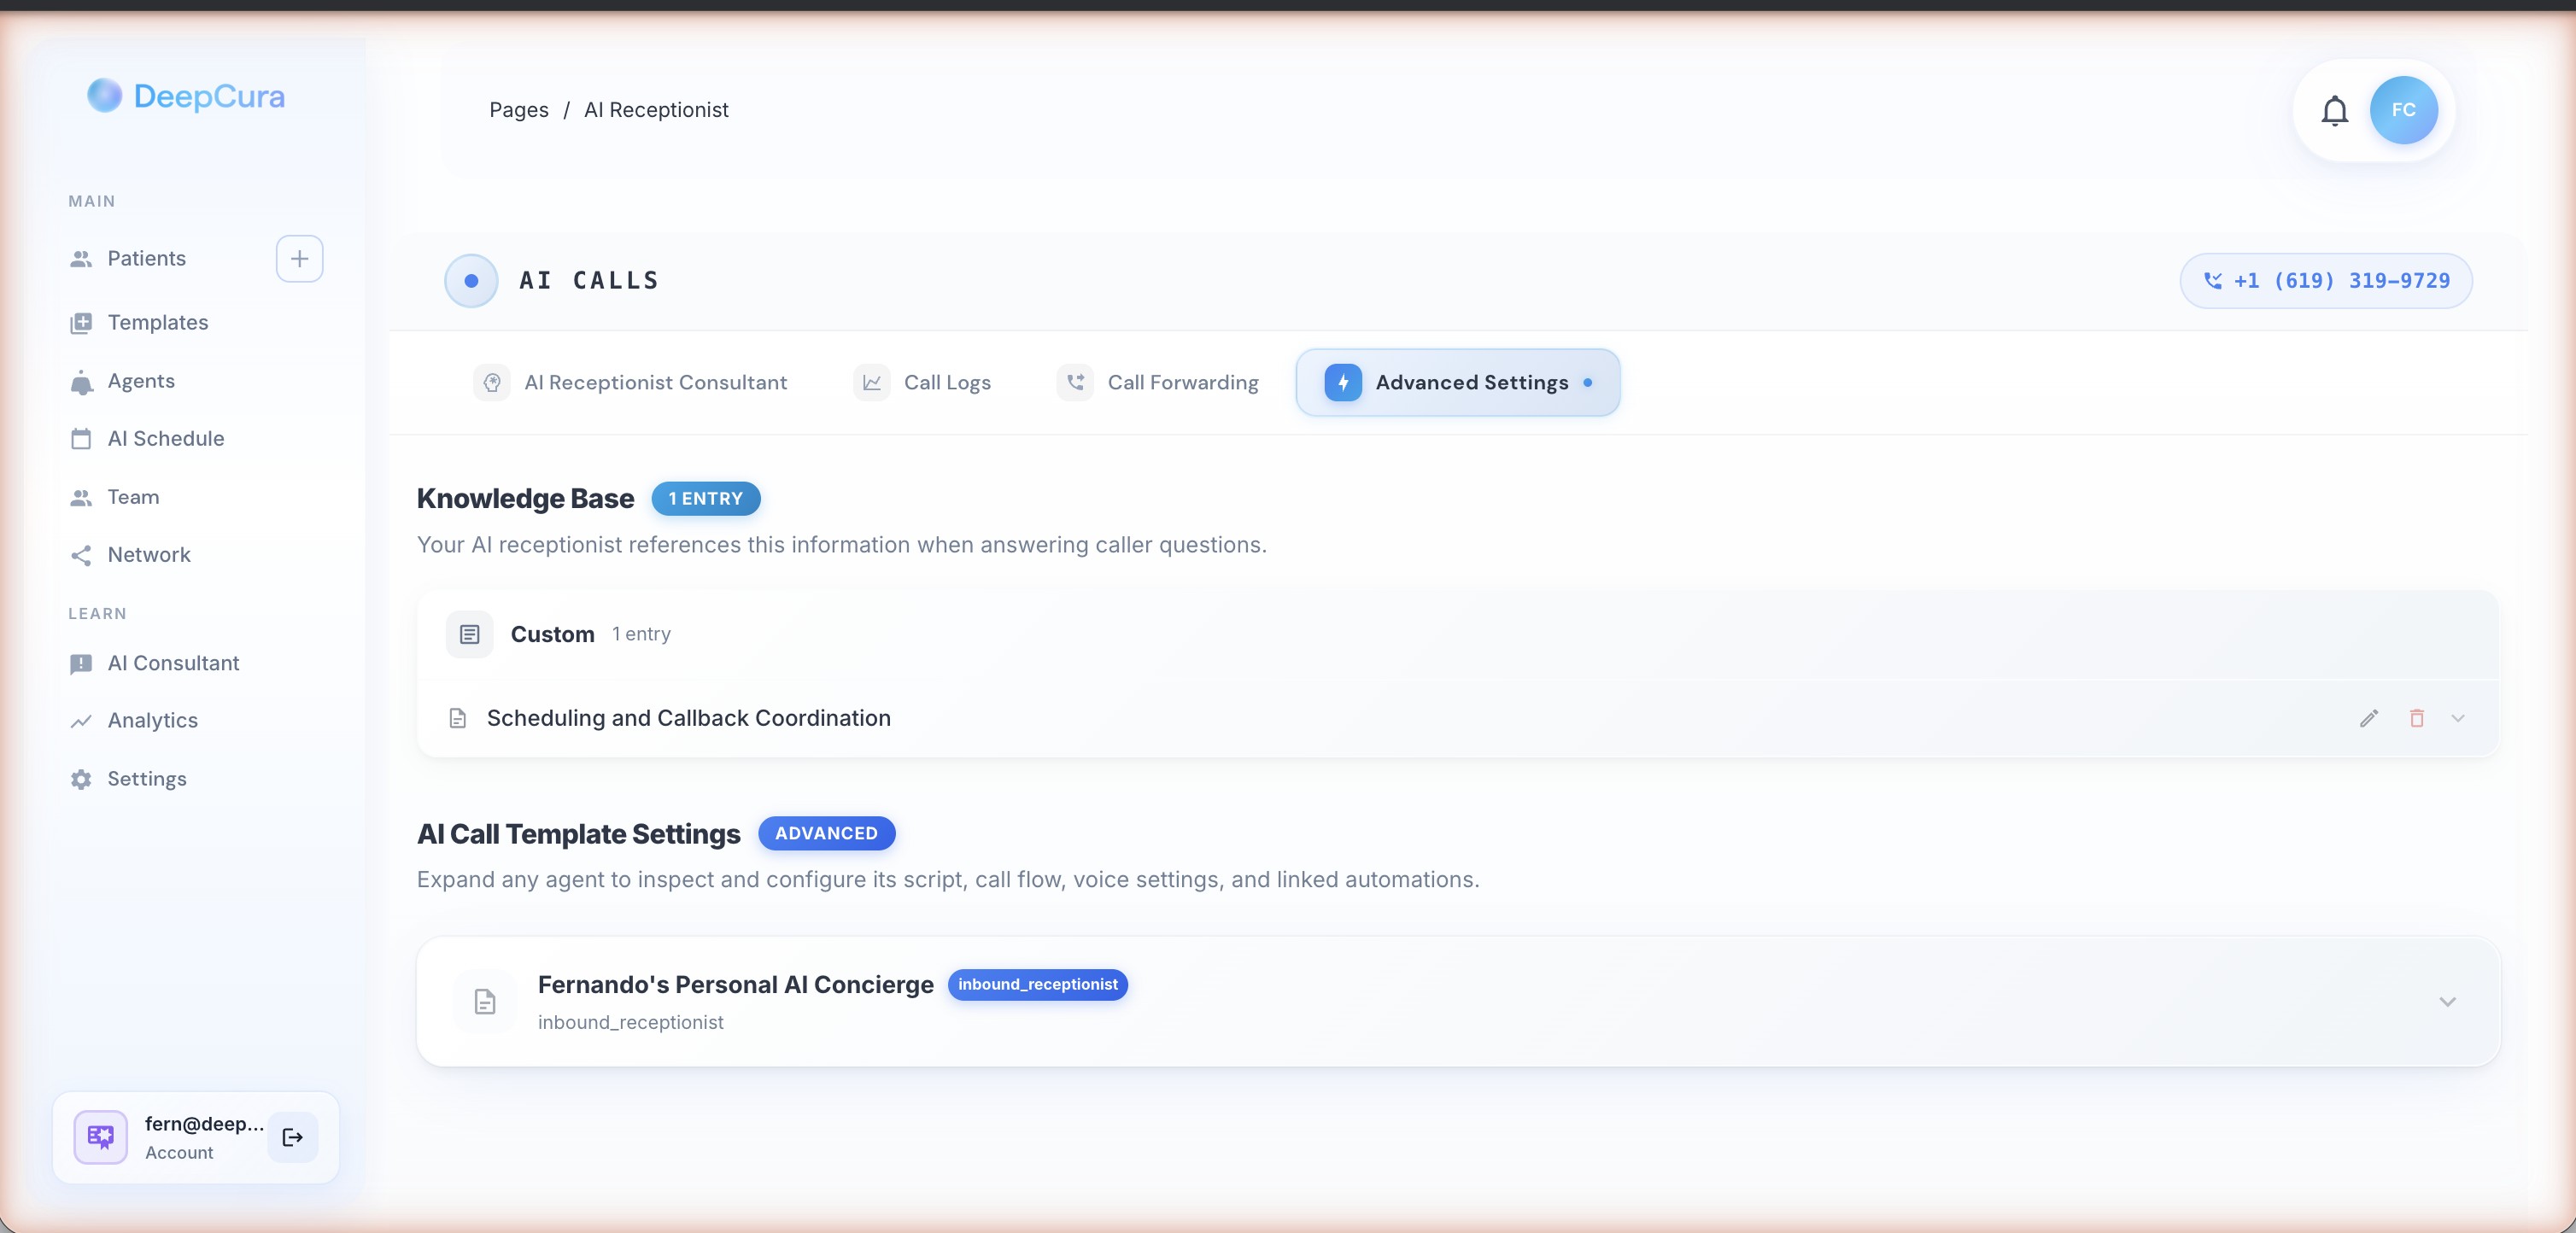Open the fern@deep... account entry
2576x1233 pixels.
coord(196,1137)
